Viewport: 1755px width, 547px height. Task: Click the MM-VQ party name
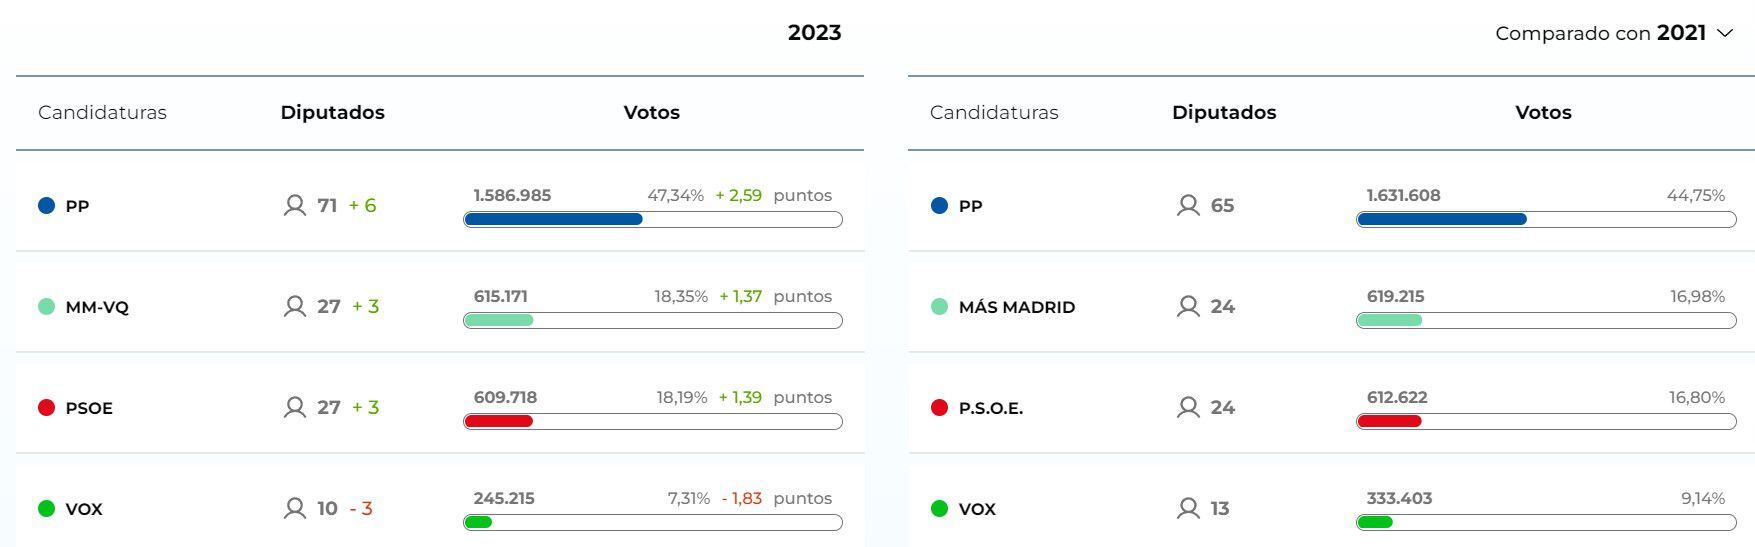tap(97, 307)
